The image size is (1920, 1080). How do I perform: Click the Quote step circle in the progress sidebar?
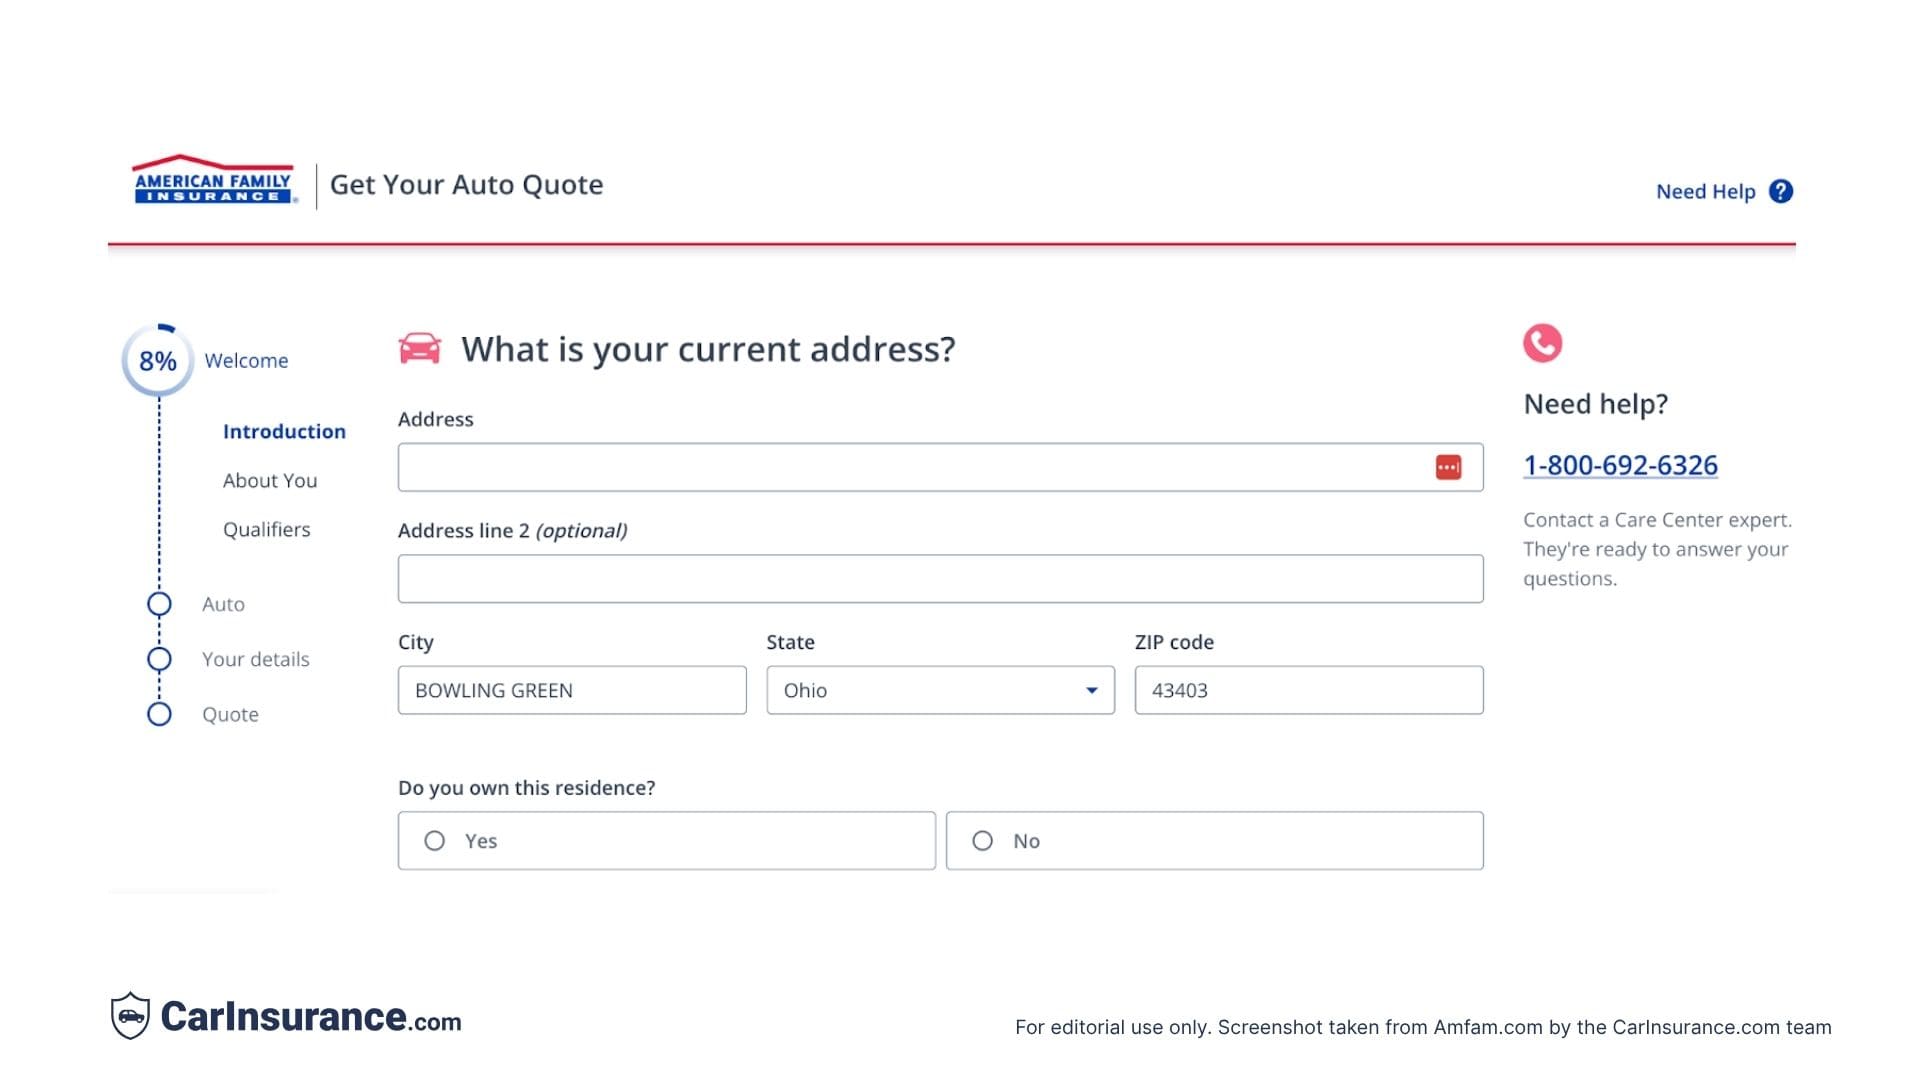tap(159, 714)
